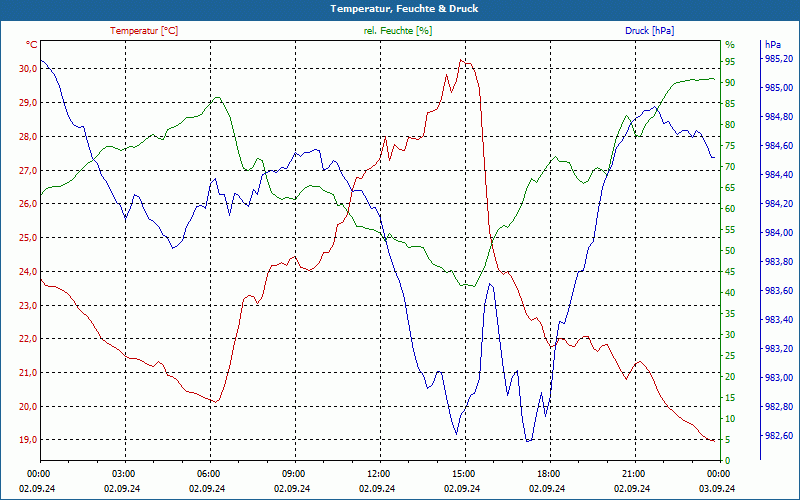
Task: Click the 983,60 pressure axis value
Action: click(780, 291)
